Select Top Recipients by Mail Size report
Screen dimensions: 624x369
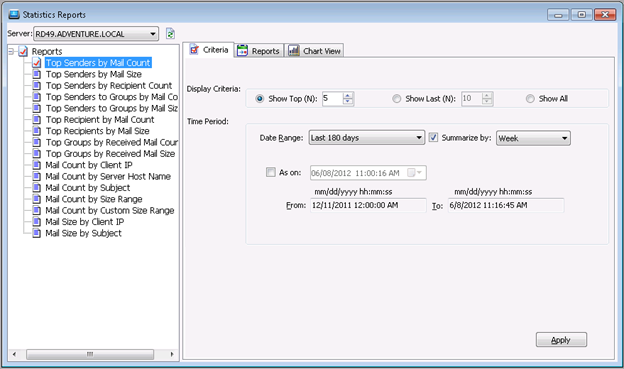pyautogui.click(x=98, y=131)
